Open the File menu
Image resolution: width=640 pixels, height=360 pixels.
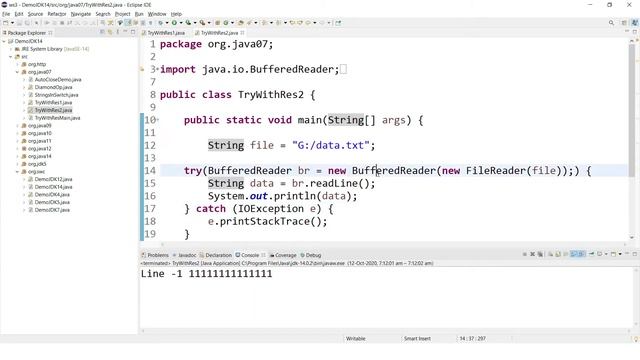click(6, 14)
